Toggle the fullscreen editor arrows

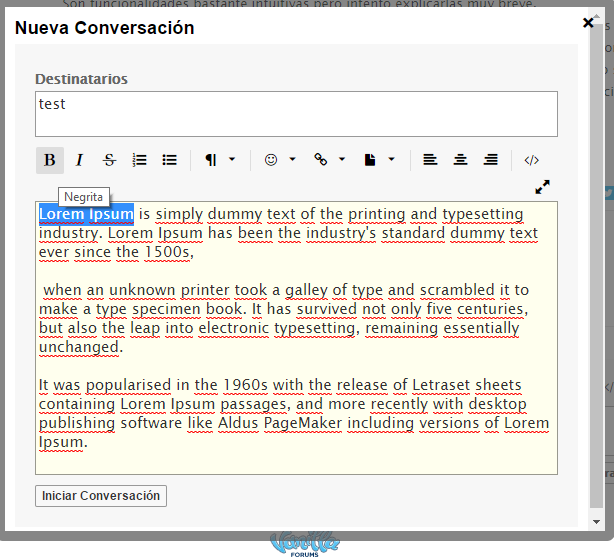(x=542, y=187)
